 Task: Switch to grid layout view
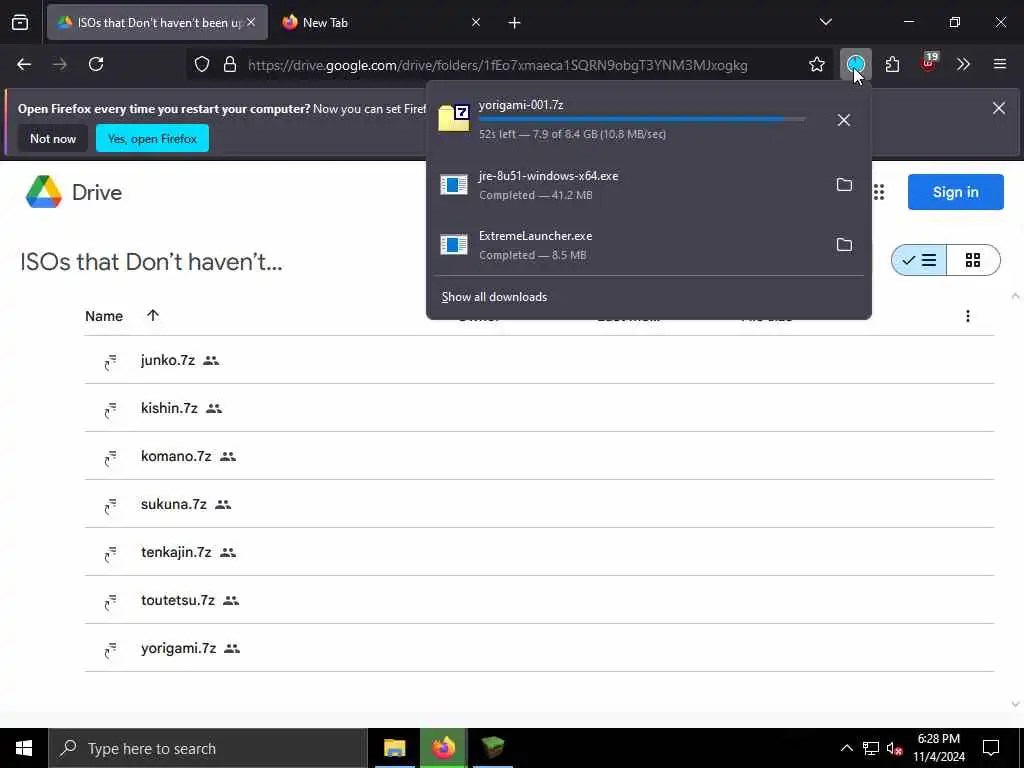[973, 260]
